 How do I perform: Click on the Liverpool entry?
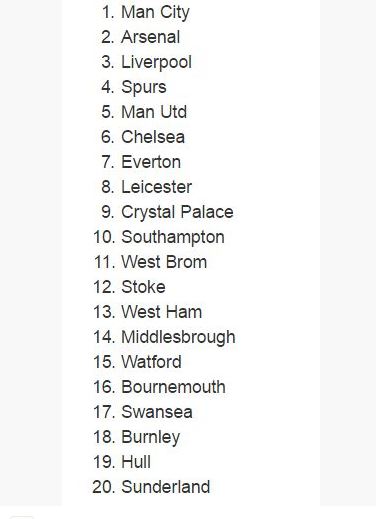156,63
